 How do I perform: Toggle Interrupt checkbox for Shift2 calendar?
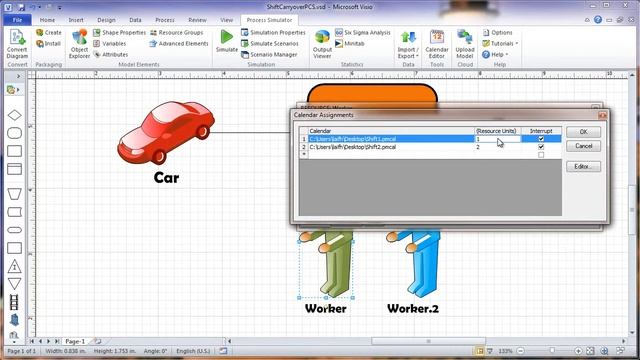point(541,147)
